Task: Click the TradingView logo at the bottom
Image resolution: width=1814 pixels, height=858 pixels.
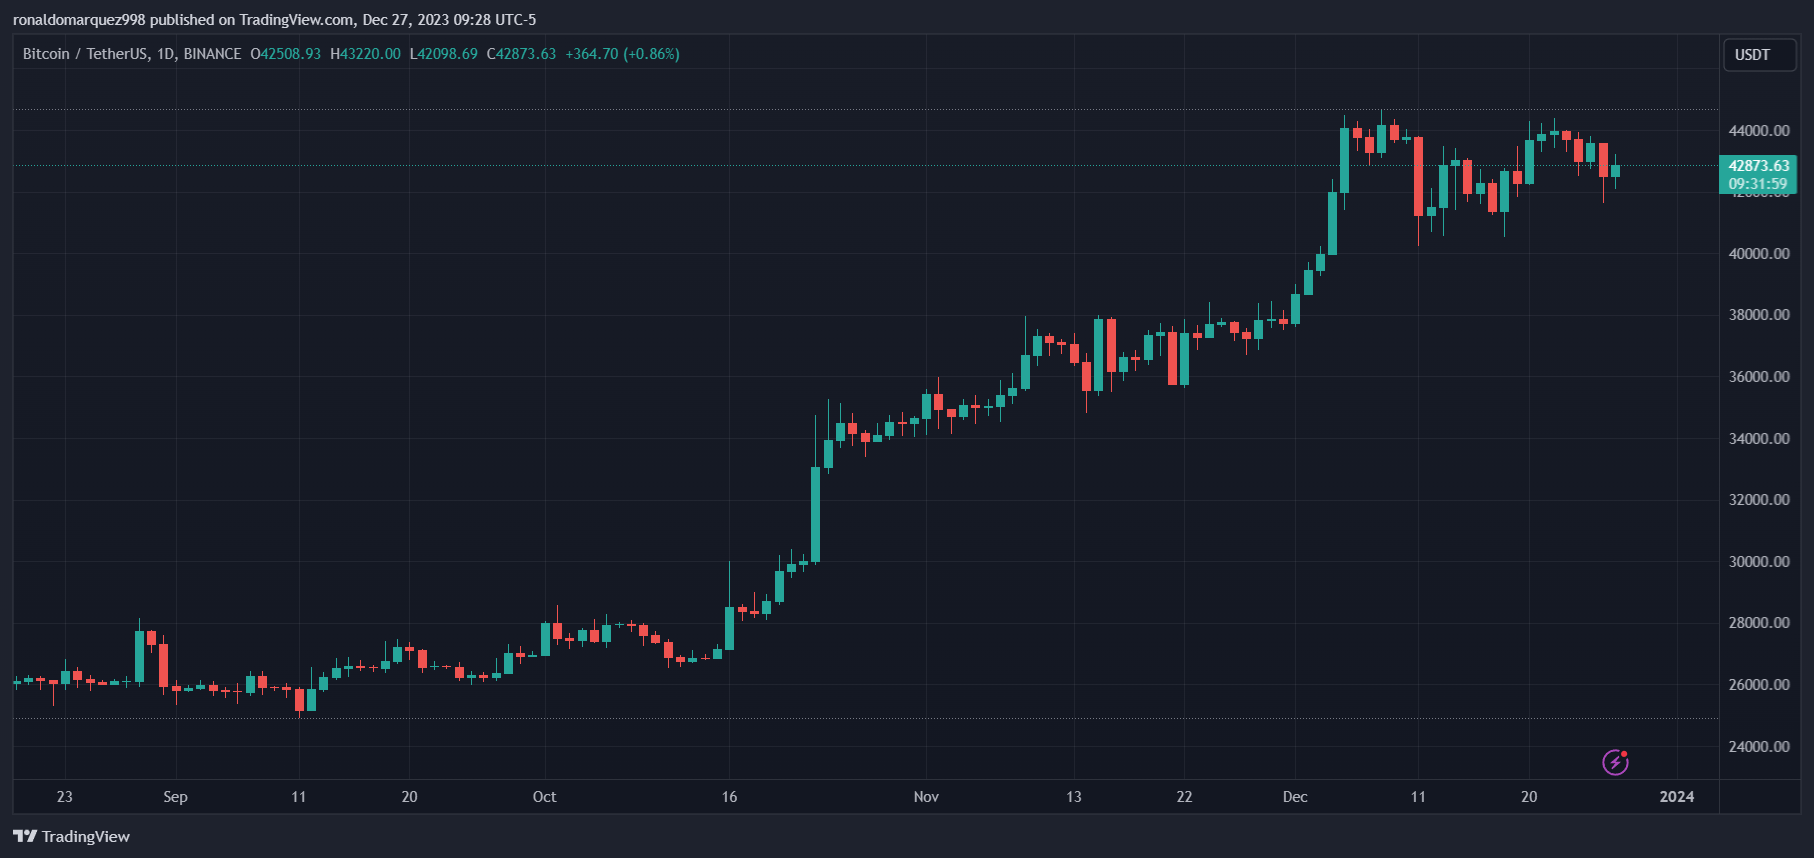Action: pos(71,836)
